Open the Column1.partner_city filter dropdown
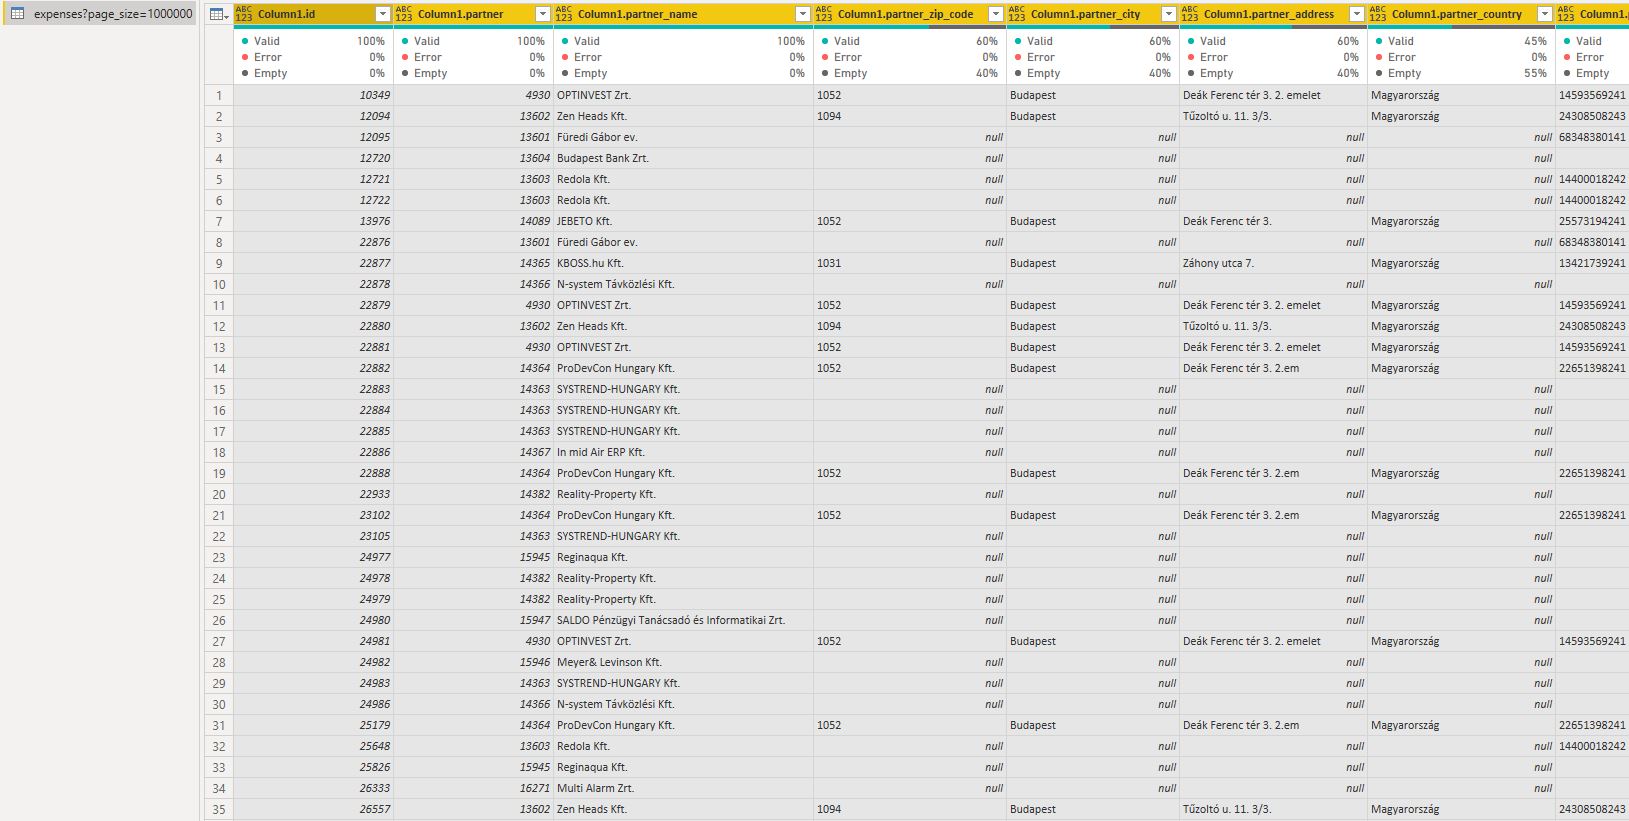Viewport: 1629px width, 821px height. [x=1168, y=14]
